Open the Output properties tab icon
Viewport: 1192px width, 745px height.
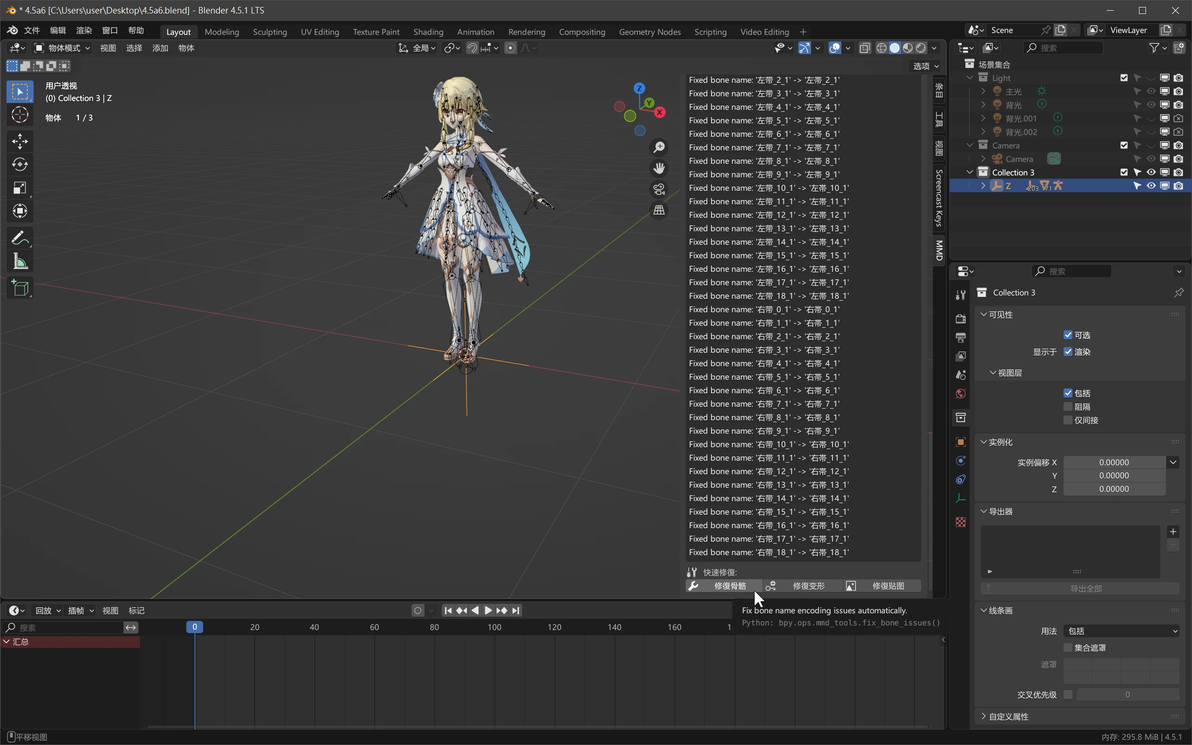[961, 338]
